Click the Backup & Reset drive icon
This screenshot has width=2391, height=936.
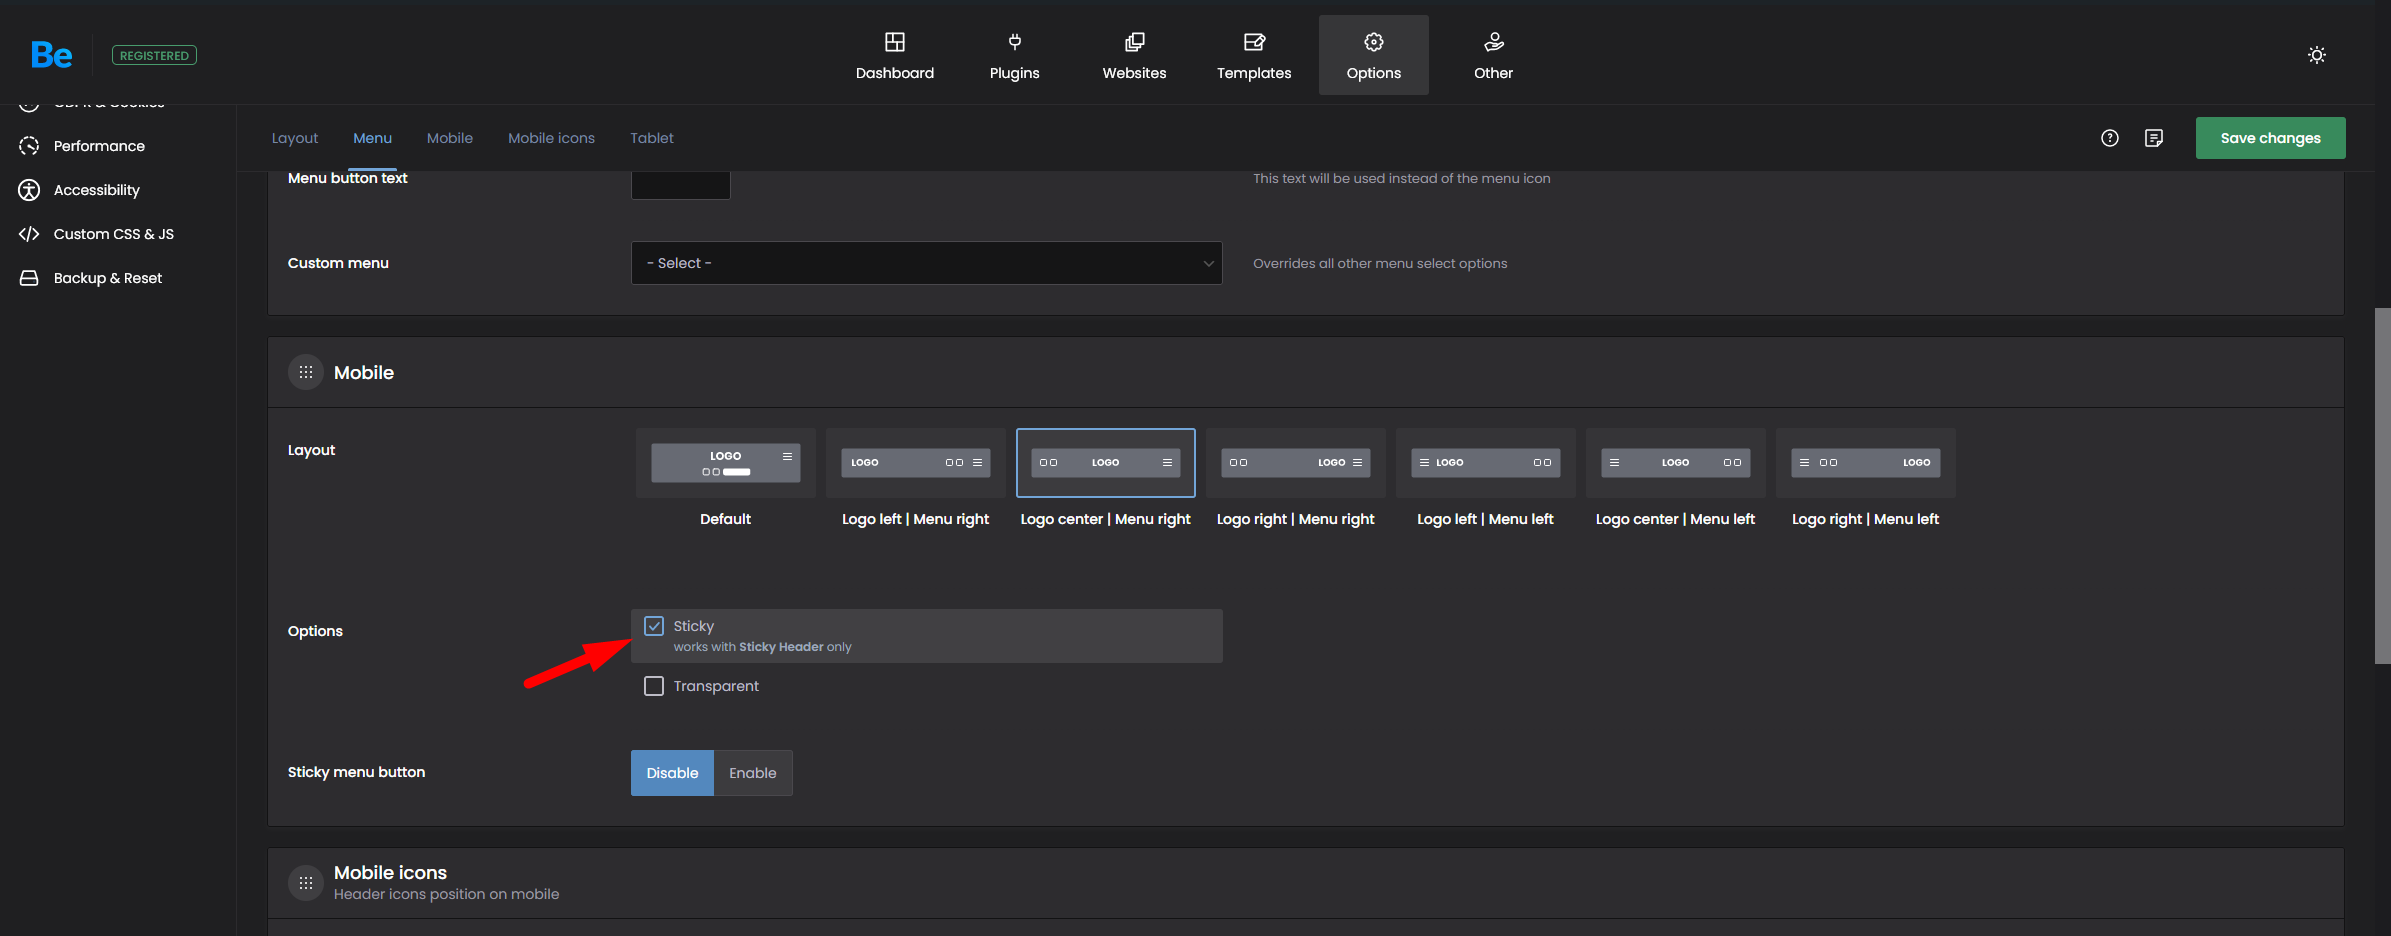tap(29, 278)
